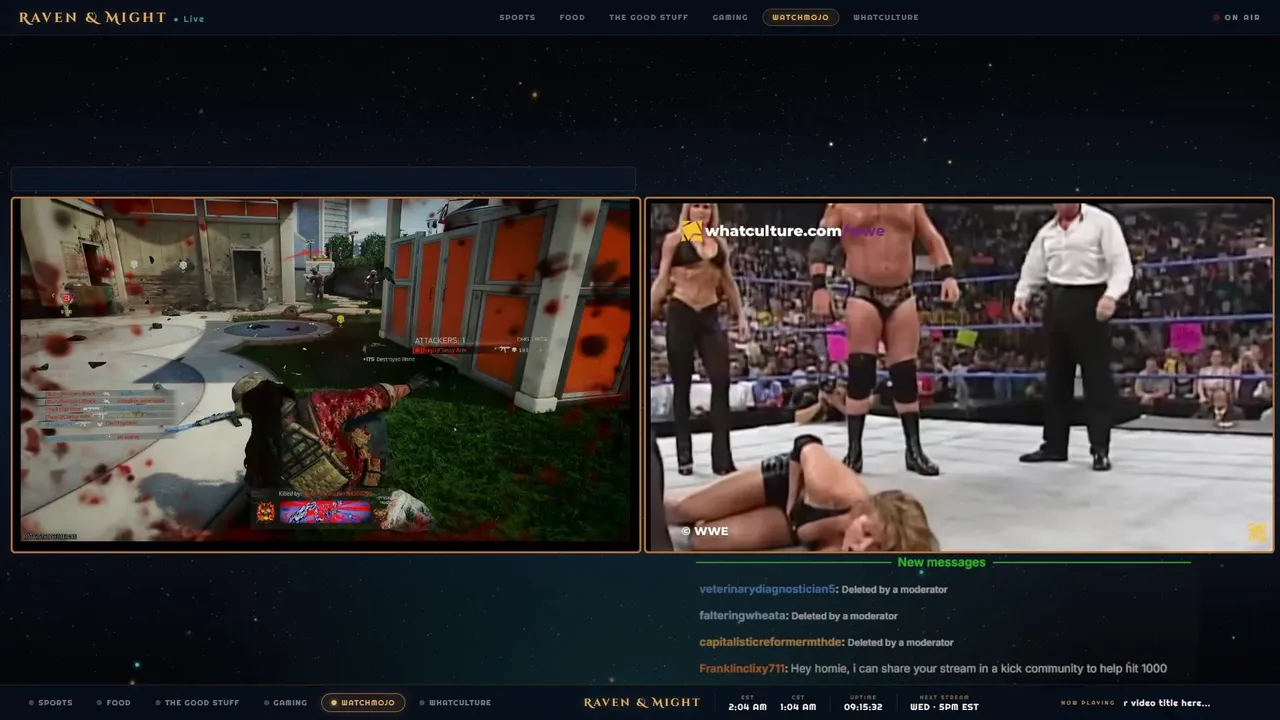
Task: Click the left gameplay video panel
Action: pos(326,374)
